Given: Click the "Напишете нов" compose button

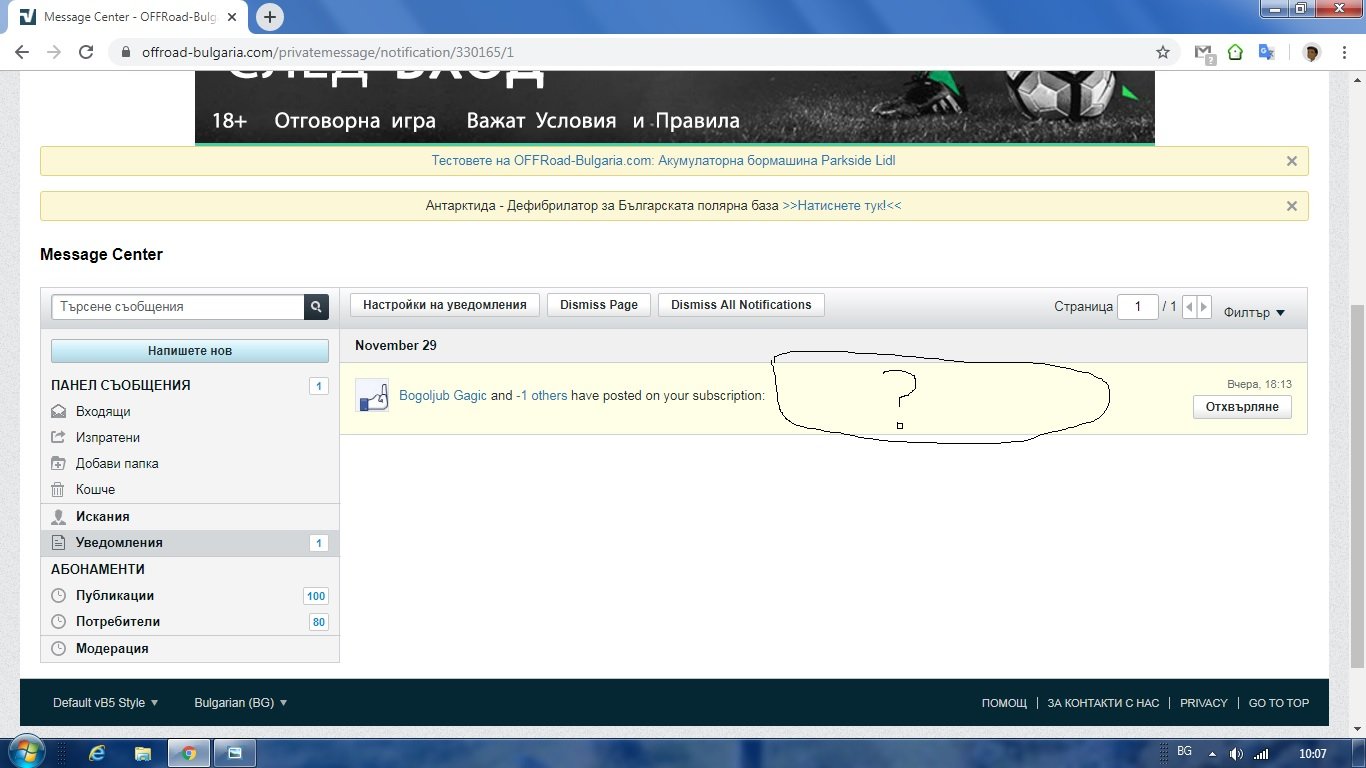Looking at the screenshot, I should 190,351.
